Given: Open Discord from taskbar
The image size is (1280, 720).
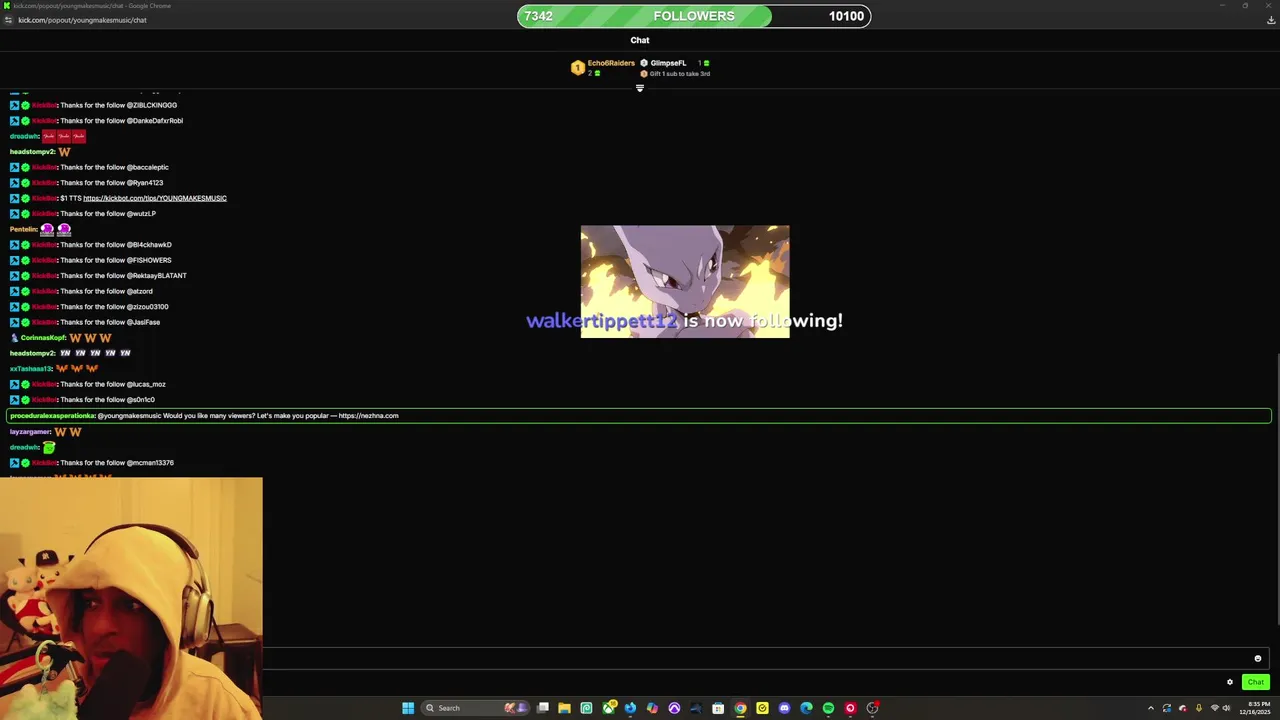Looking at the screenshot, I should (784, 708).
